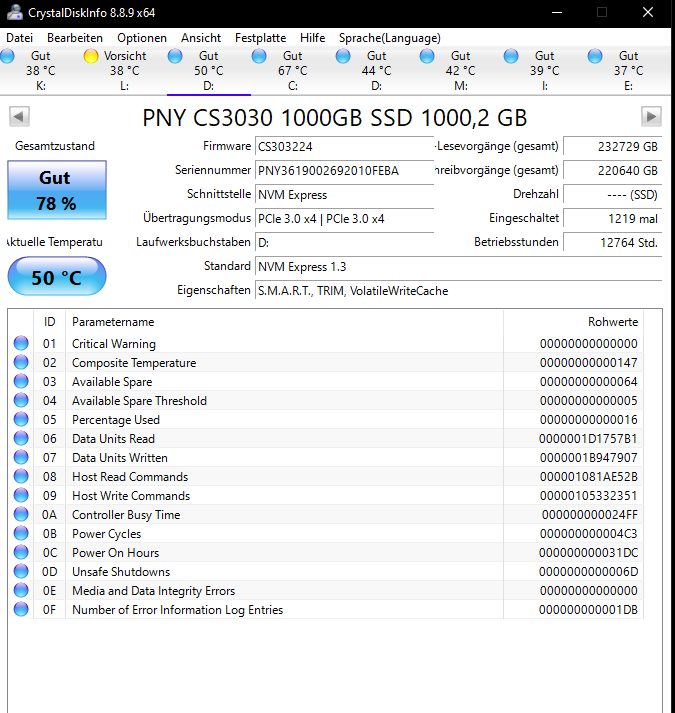Viewport: 675px width, 713px height.
Task: Click status orb for Data Units Read
Action: (x=21, y=438)
